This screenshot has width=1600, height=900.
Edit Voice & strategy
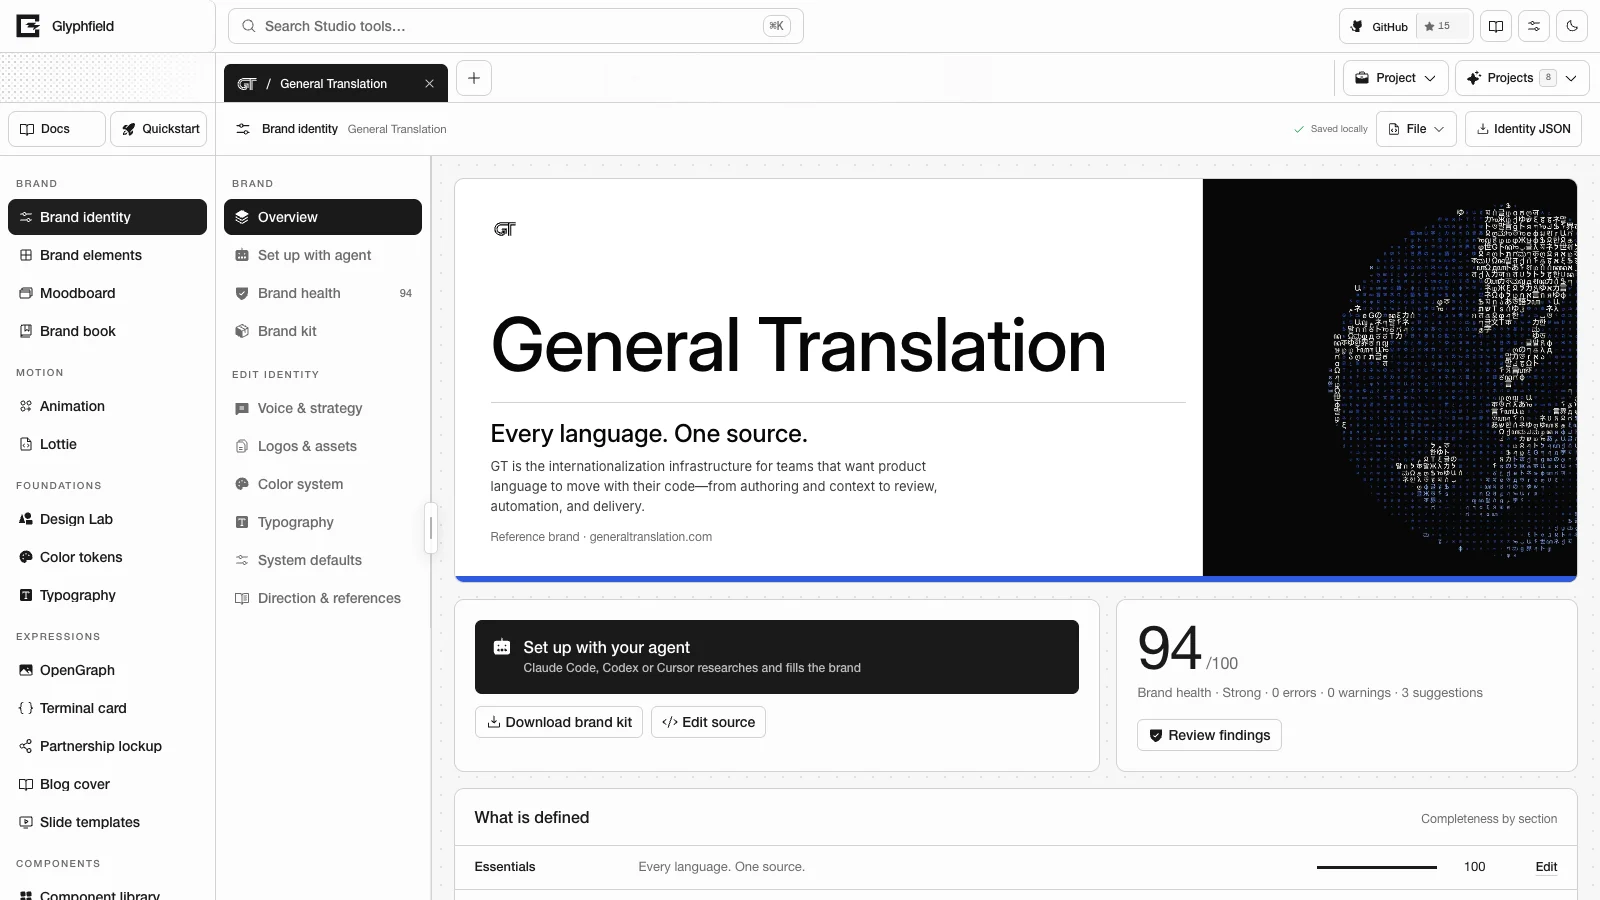click(323, 408)
